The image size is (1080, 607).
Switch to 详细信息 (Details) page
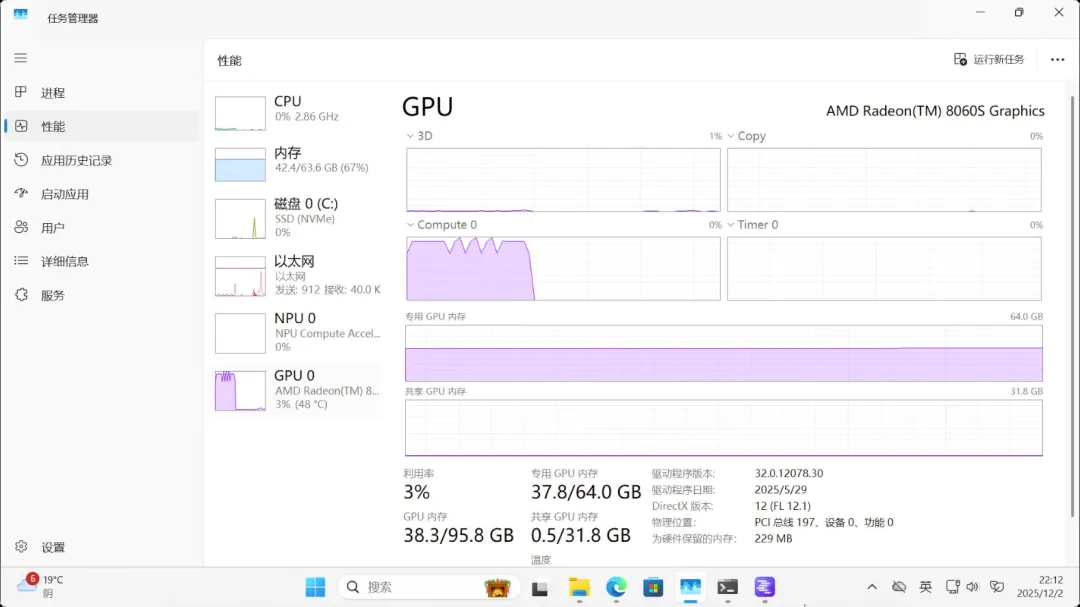pyautogui.click(x=64, y=261)
